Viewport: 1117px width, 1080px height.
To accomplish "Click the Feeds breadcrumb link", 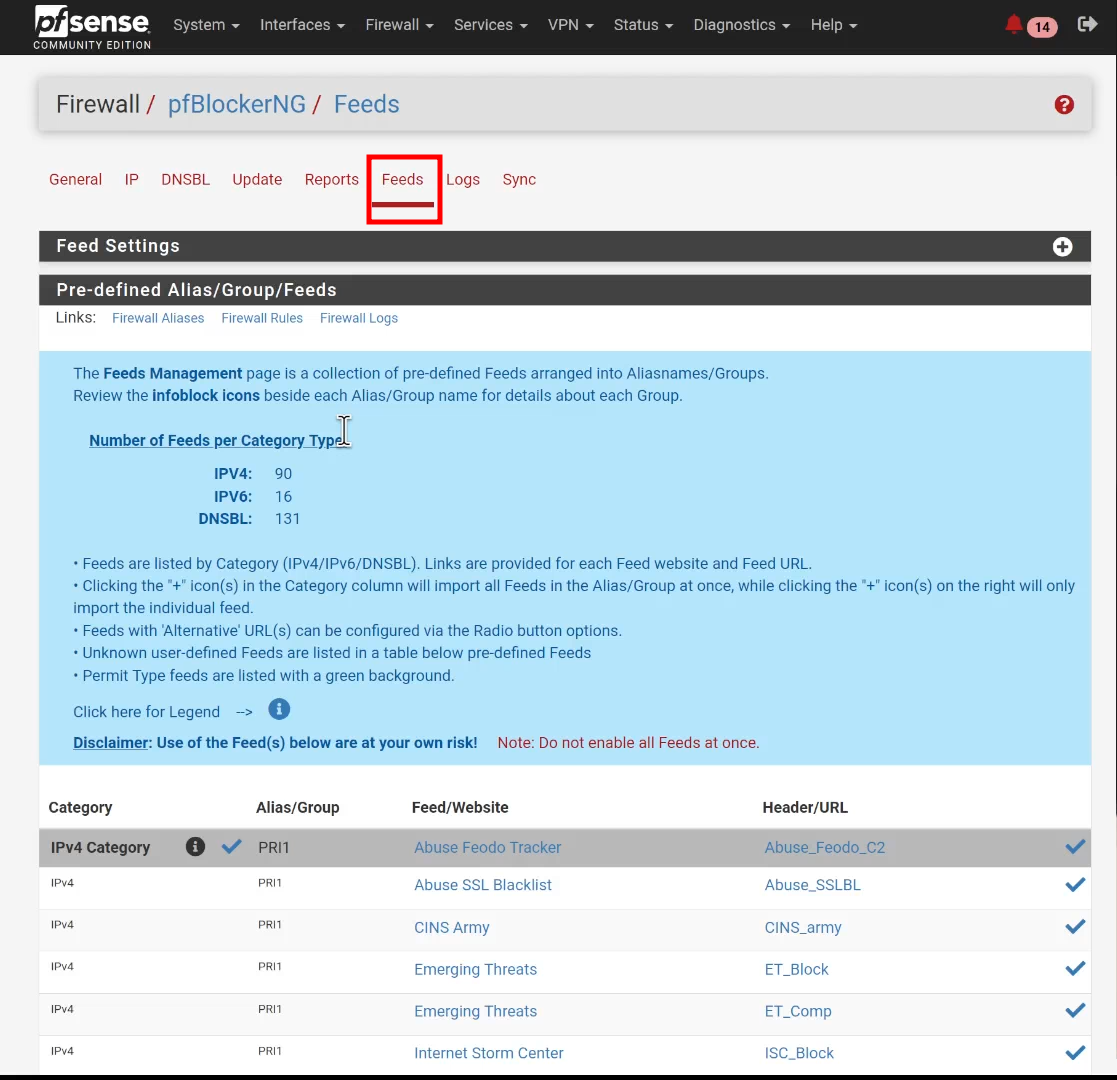I will pos(367,104).
